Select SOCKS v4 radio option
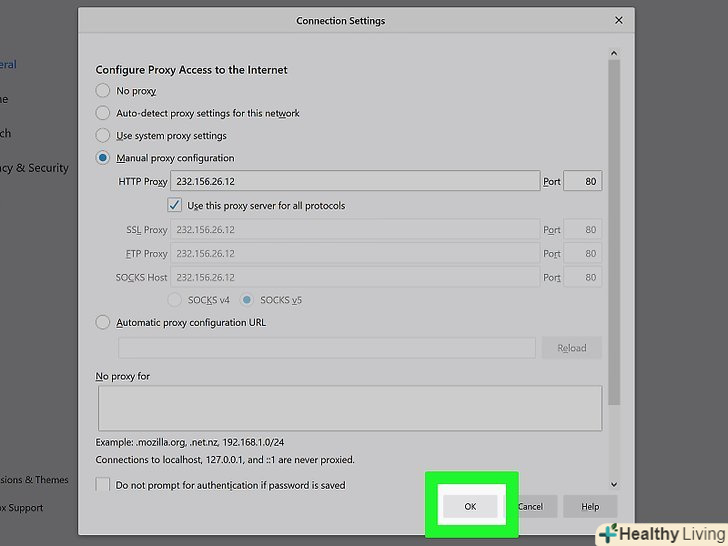The width and height of the screenshot is (728, 546). tap(175, 300)
